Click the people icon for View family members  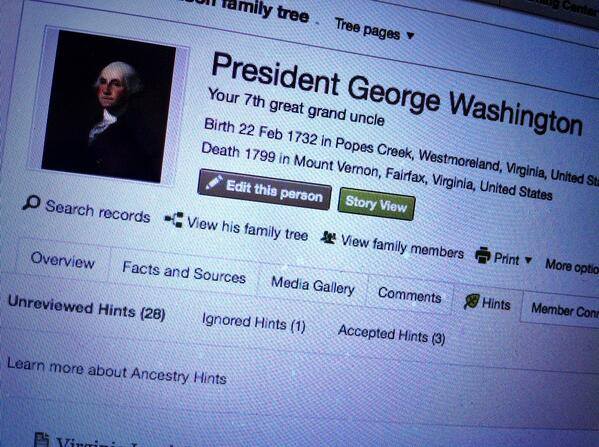click(x=328, y=238)
